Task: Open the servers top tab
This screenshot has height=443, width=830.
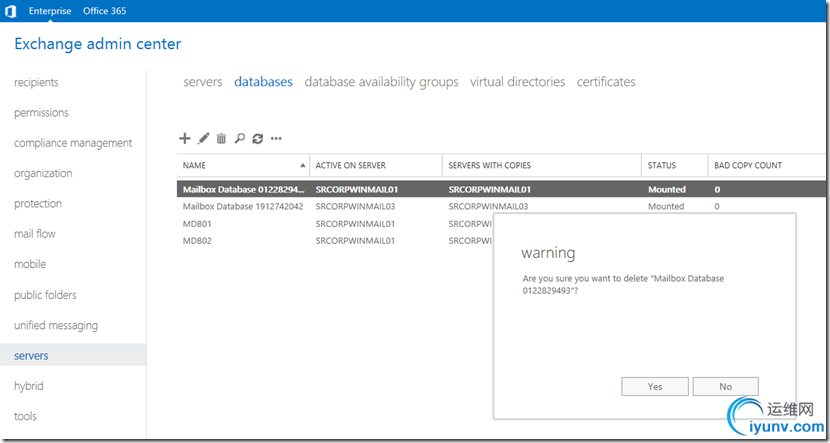Action: pos(203,82)
